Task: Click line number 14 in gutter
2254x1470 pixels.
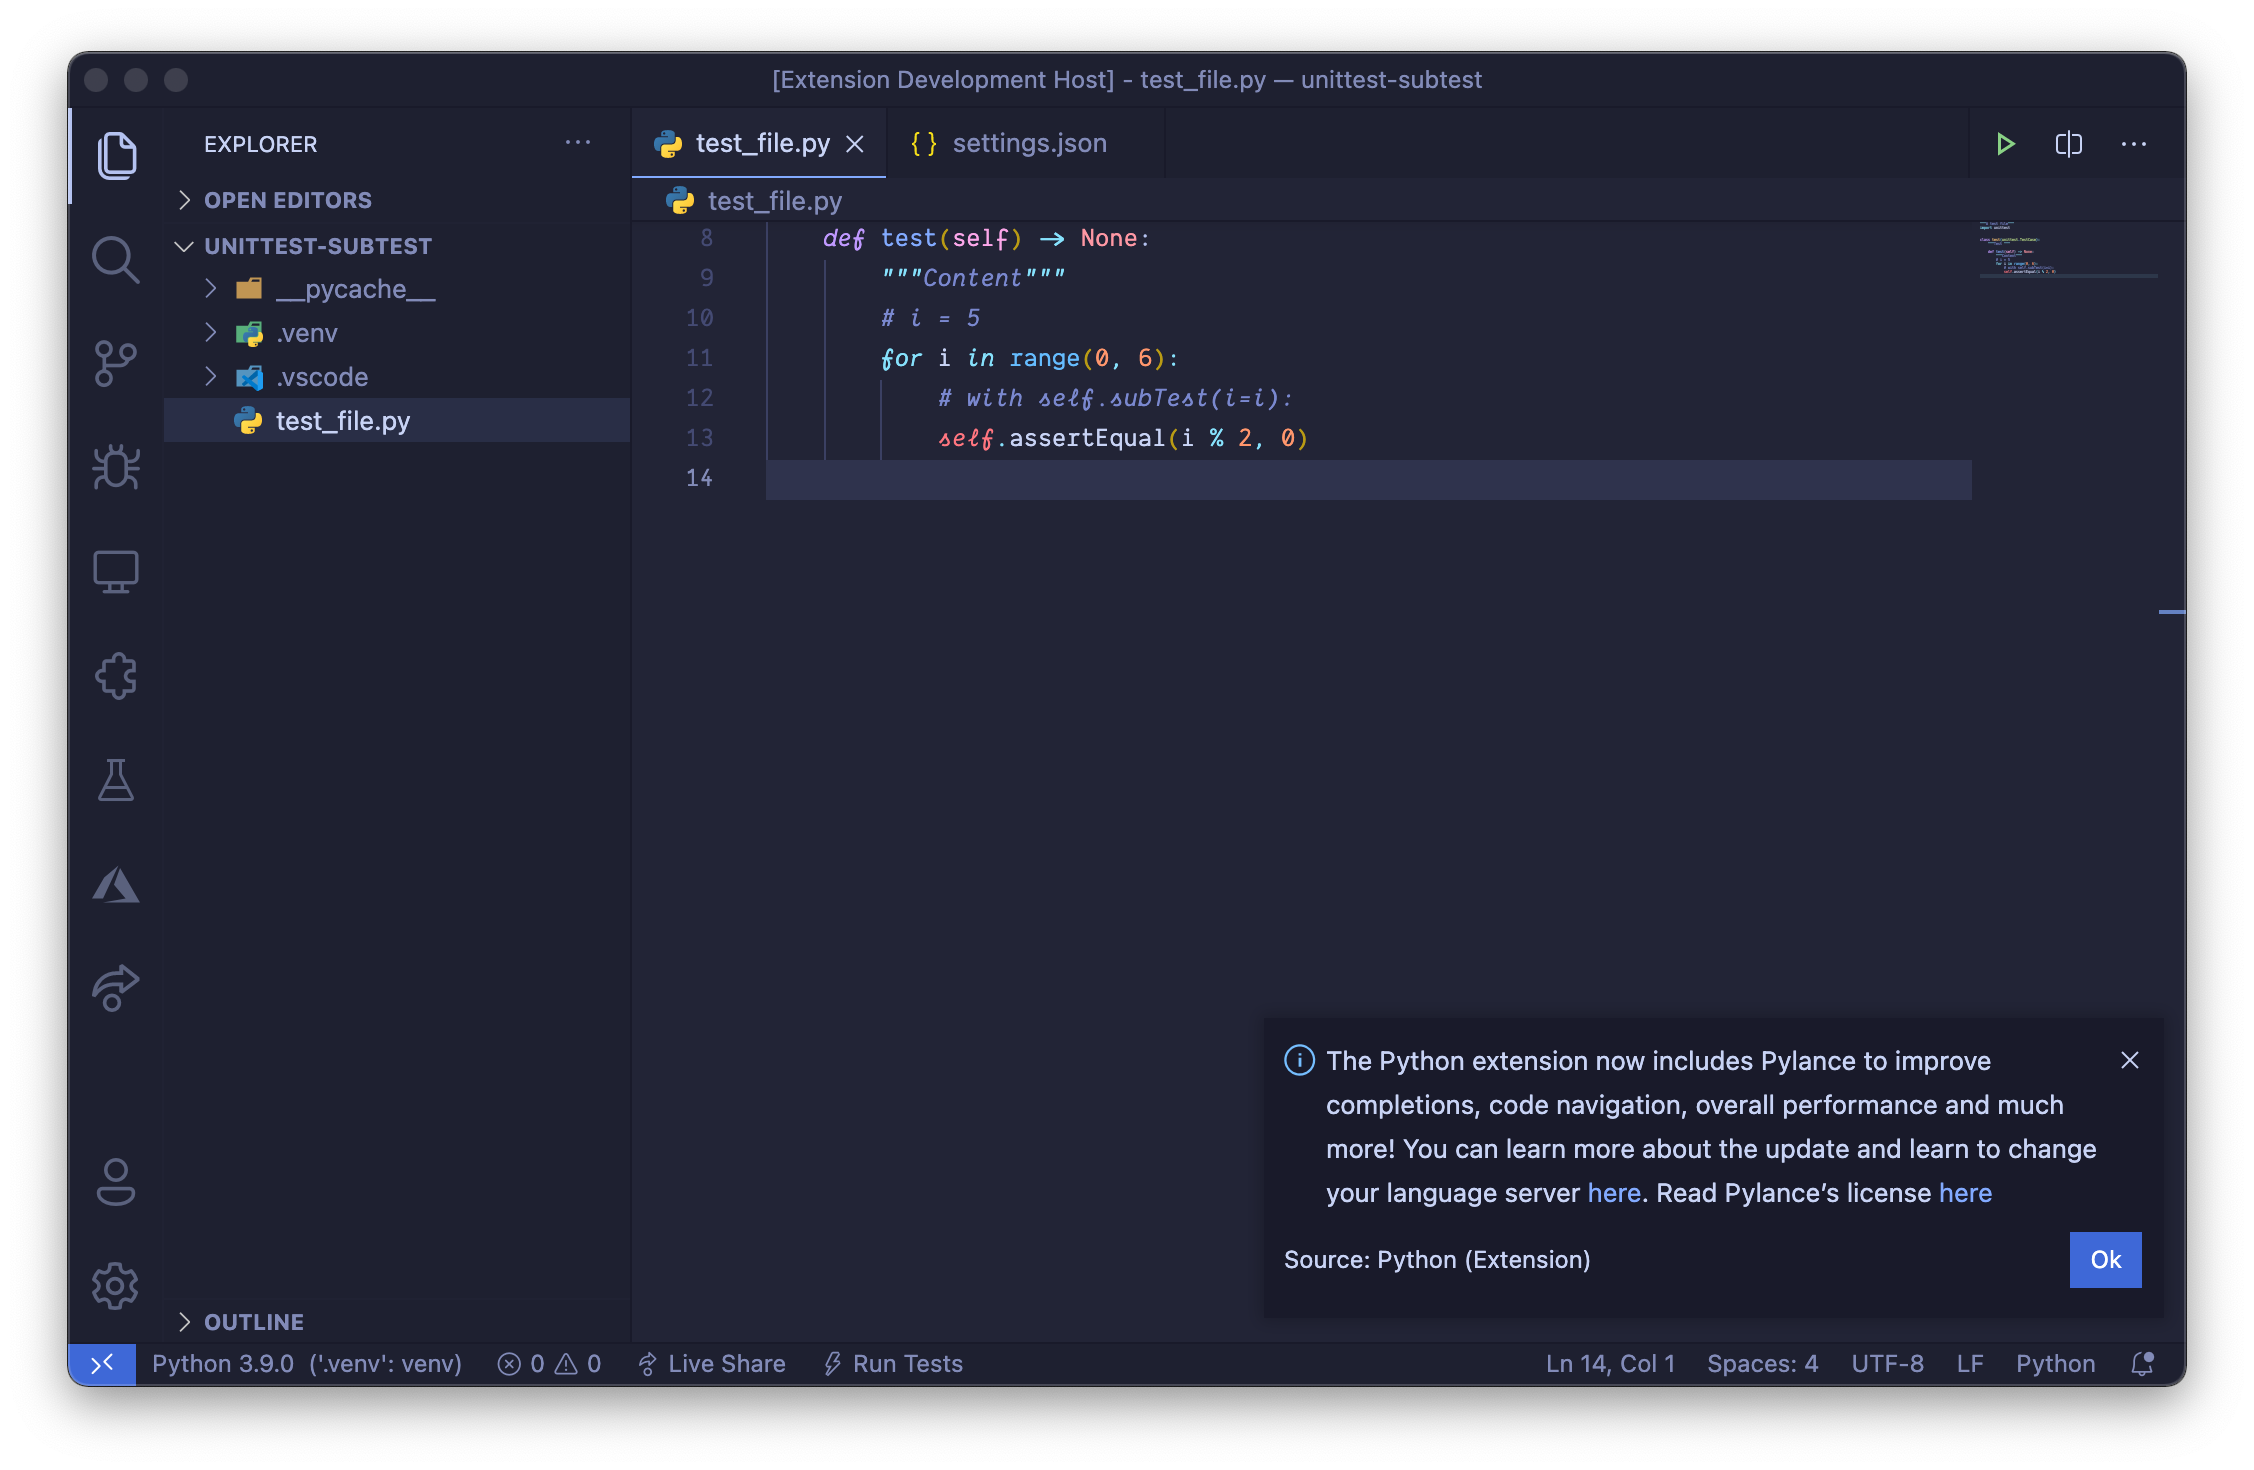Action: [x=700, y=478]
